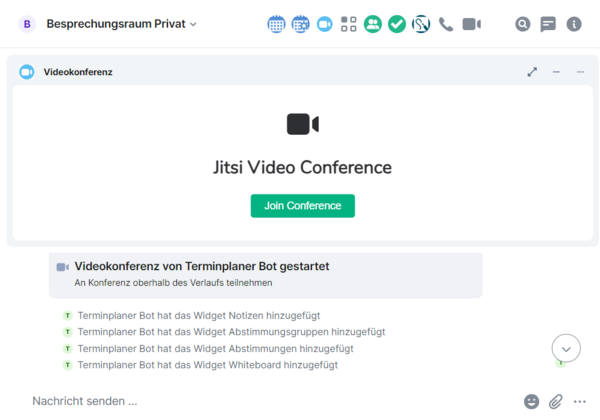The width and height of the screenshot is (600, 420).
Task: Open the whiteboard widget icon in header
Action: (421, 24)
